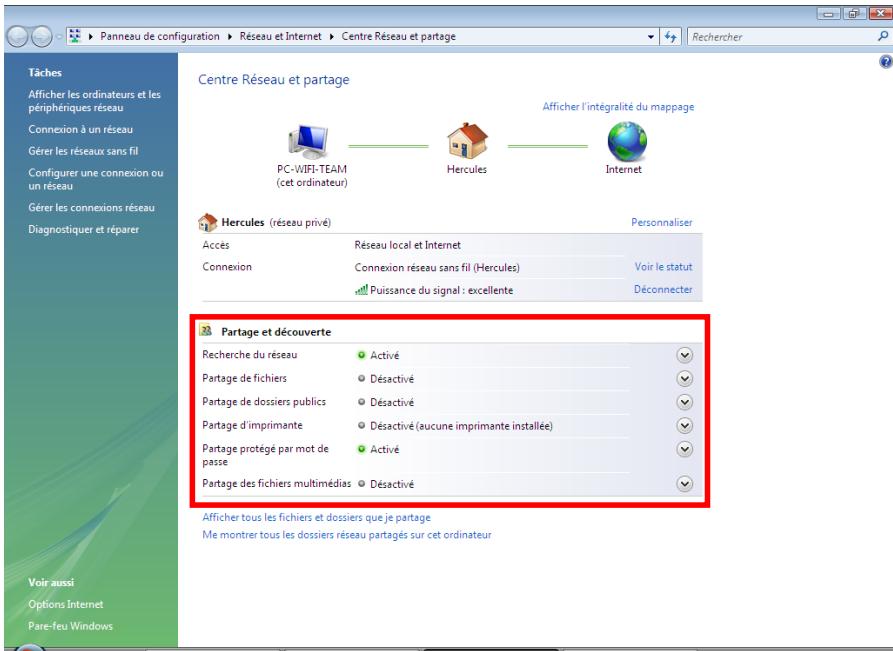The image size is (893, 651).
Task: Click Réseau local et Internet text
Action: click(407, 245)
